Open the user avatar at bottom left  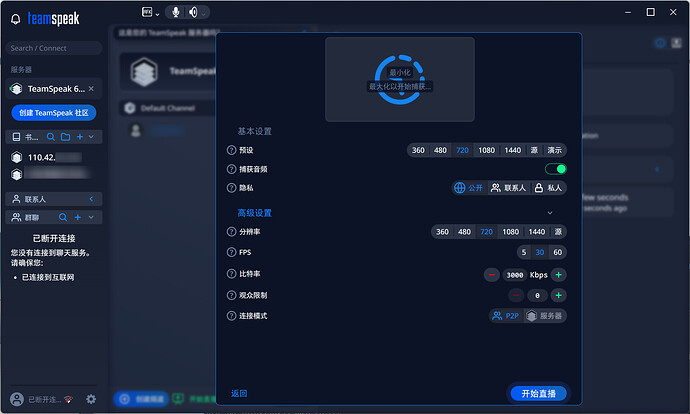tap(17, 399)
